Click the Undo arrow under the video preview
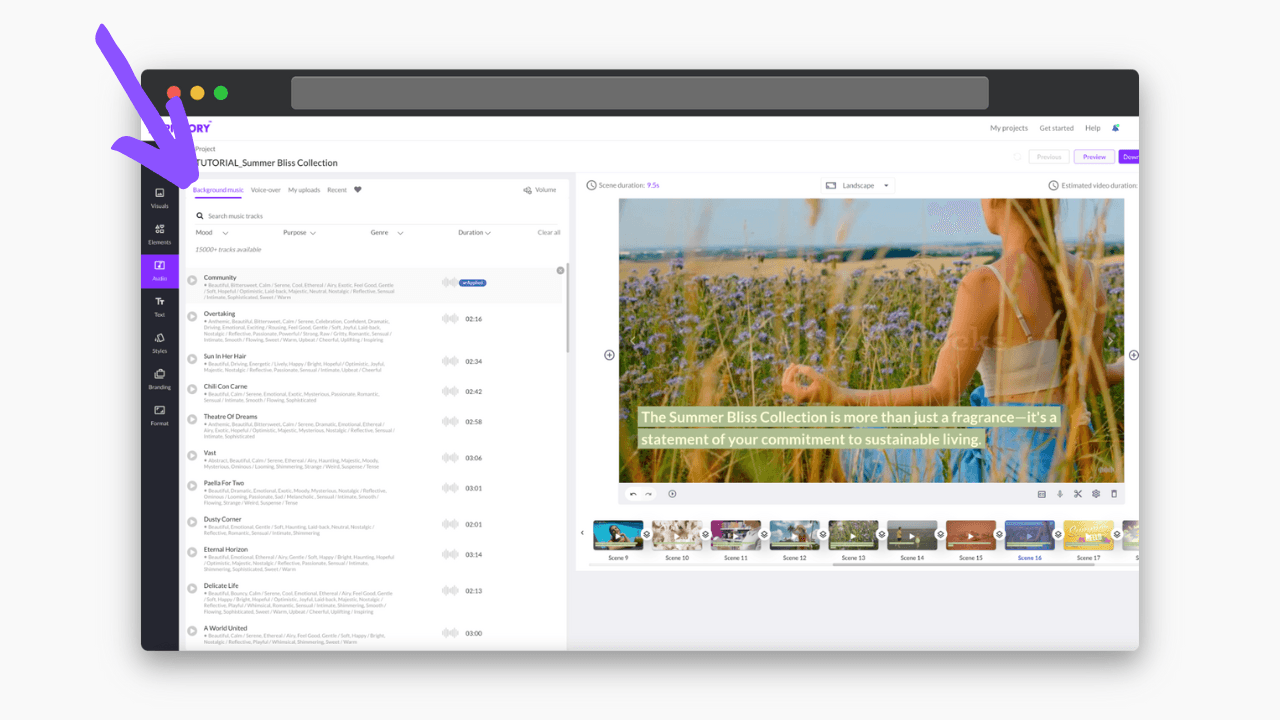Viewport: 1280px width, 720px height. [634, 493]
